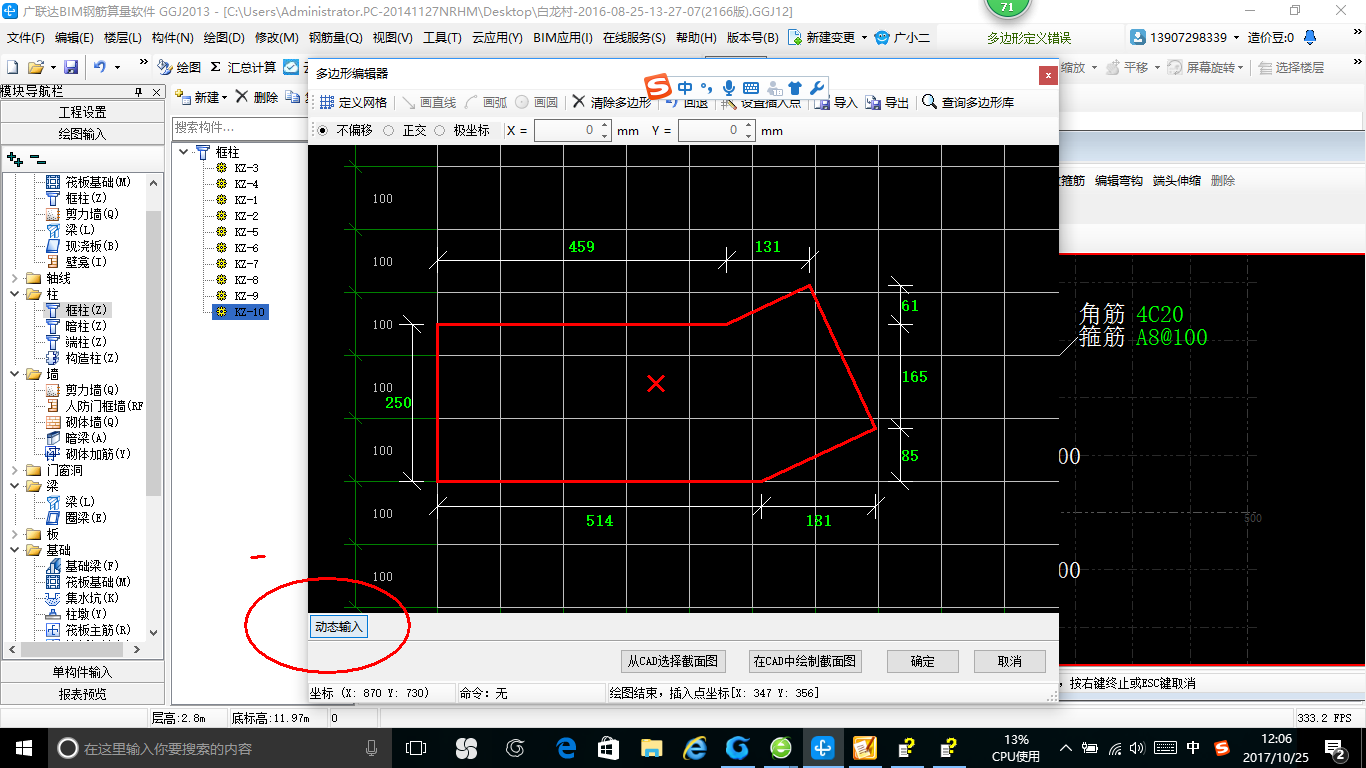Click the Open Folder icon in main toolbar
The height and width of the screenshot is (768, 1366).
pos(35,67)
